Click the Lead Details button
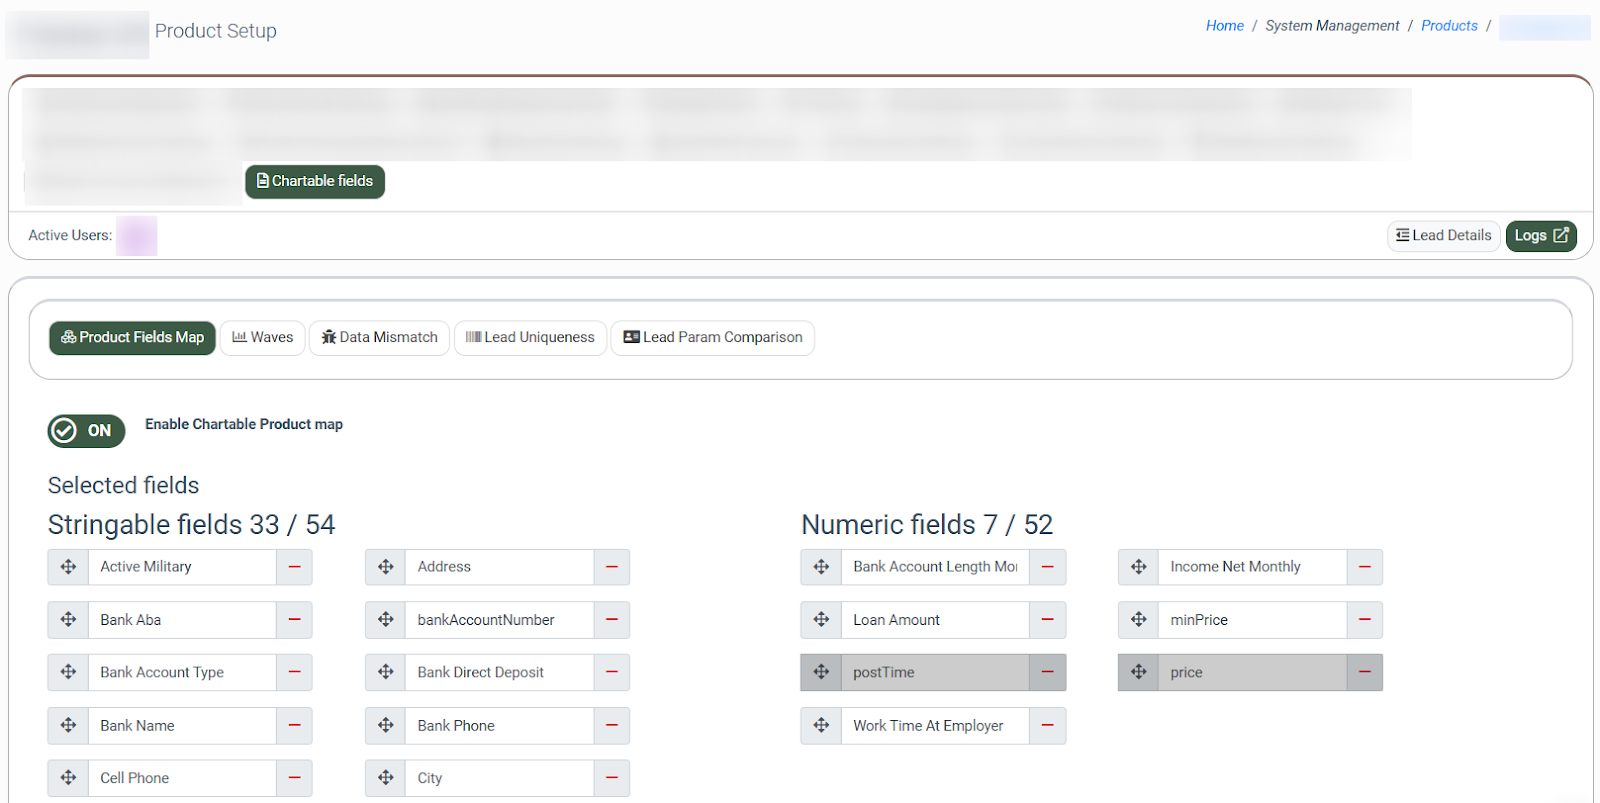The width and height of the screenshot is (1600, 803). 1443,236
